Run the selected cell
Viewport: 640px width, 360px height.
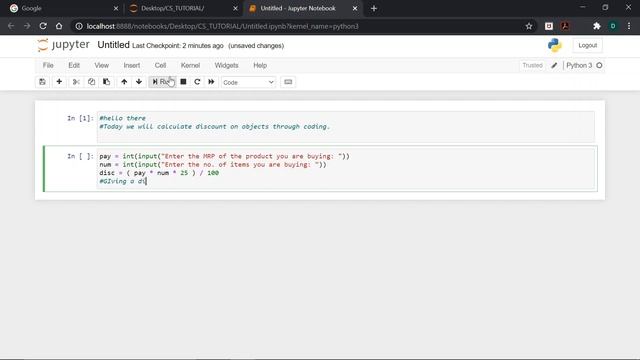pyautogui.click(x=162, y=82)
